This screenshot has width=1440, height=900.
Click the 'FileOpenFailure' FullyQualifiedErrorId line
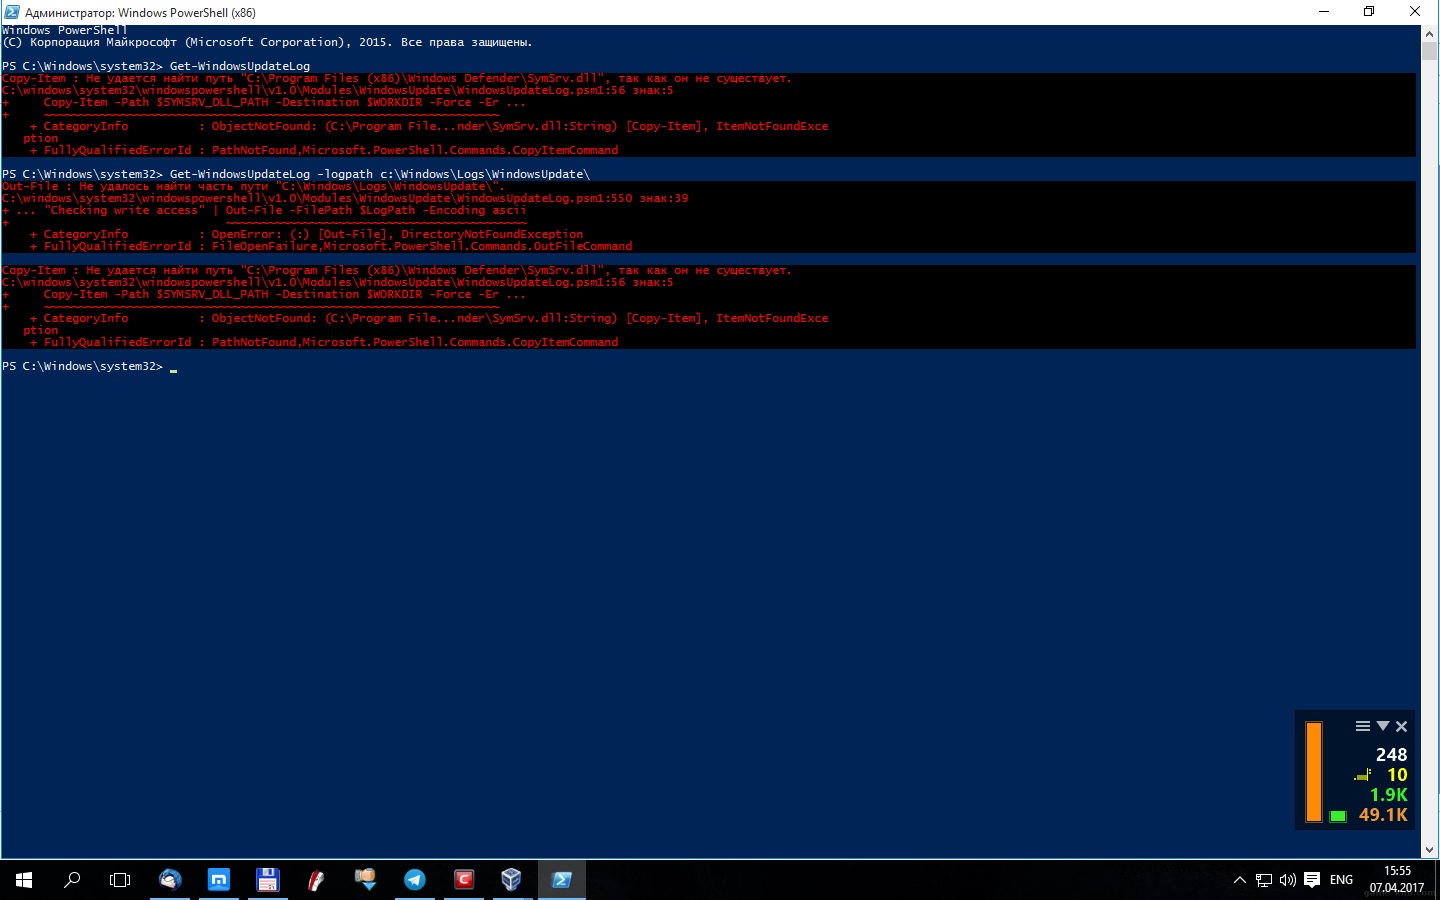click(331, 246)
